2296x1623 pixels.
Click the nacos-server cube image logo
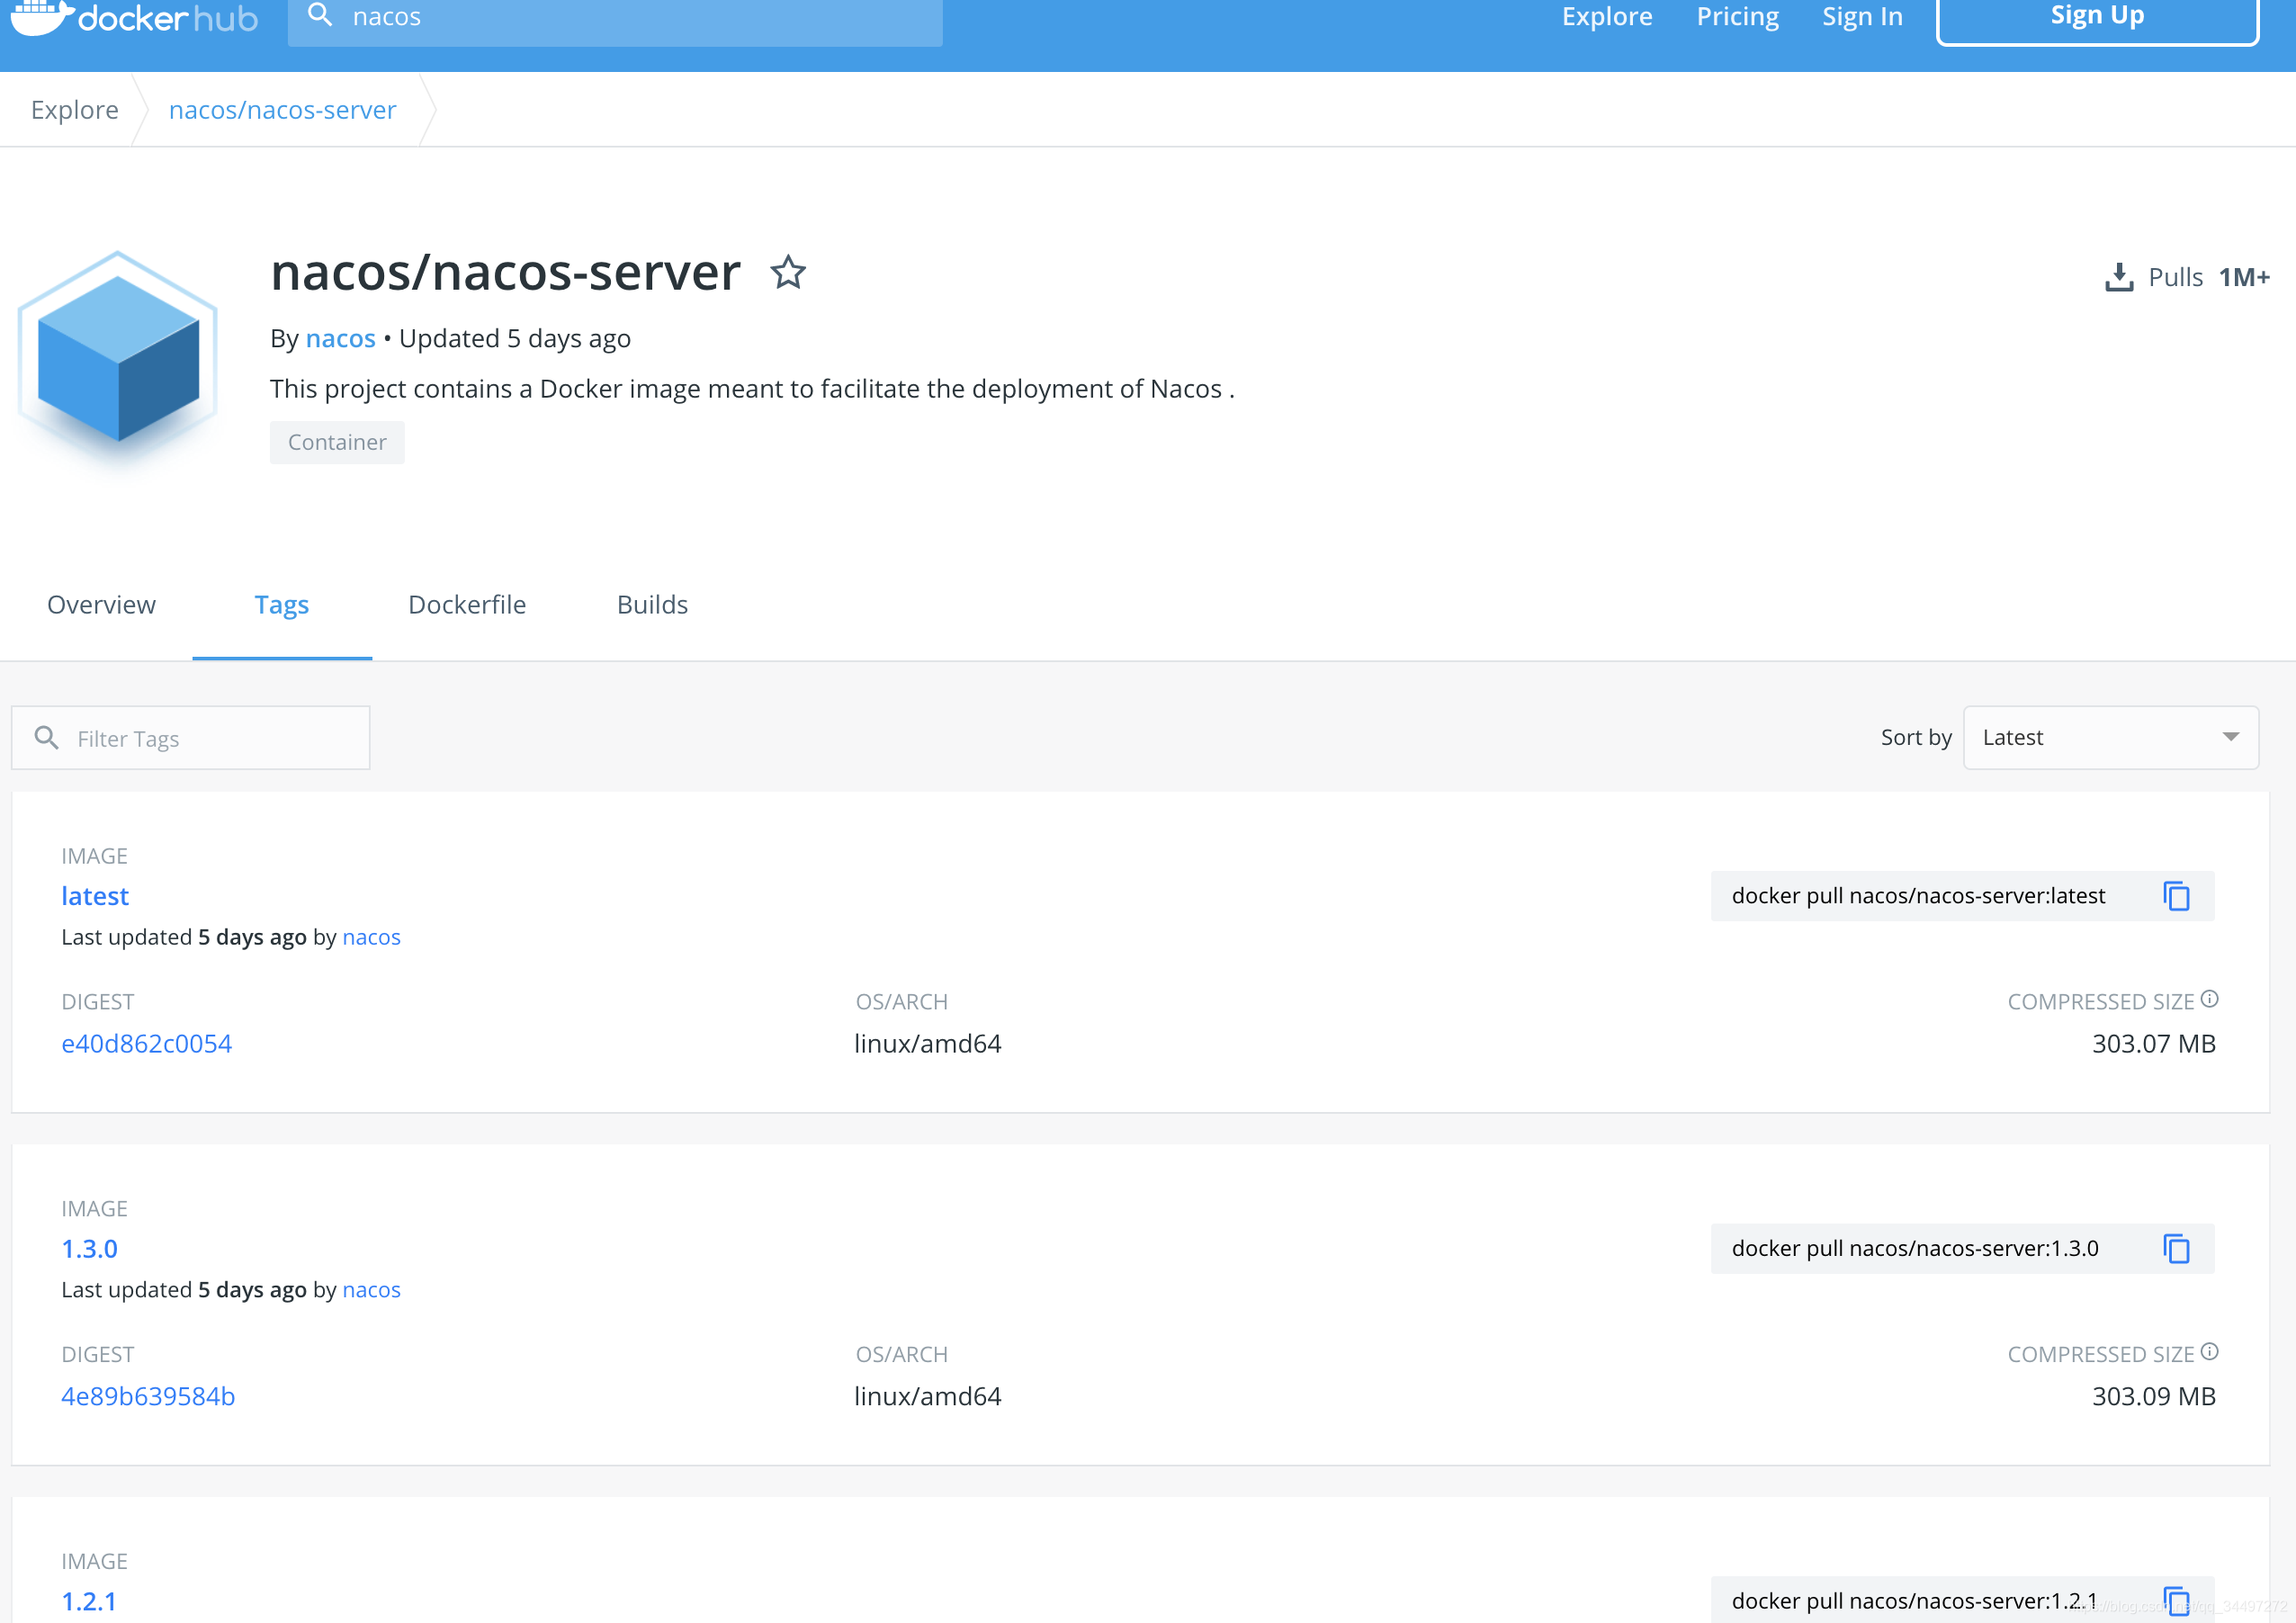[118, 360]
